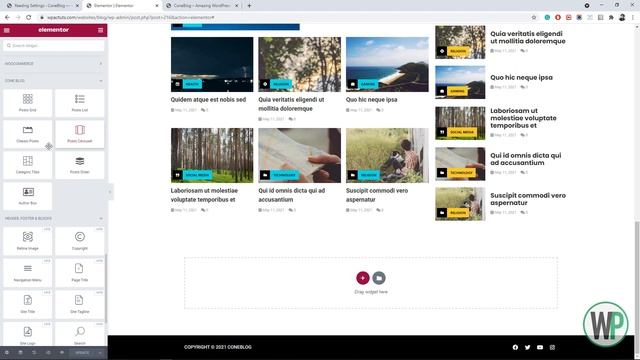Select the Search widget
Viewport: 640px width, 360px height.
pyautogui.click(x=80, y=335)
